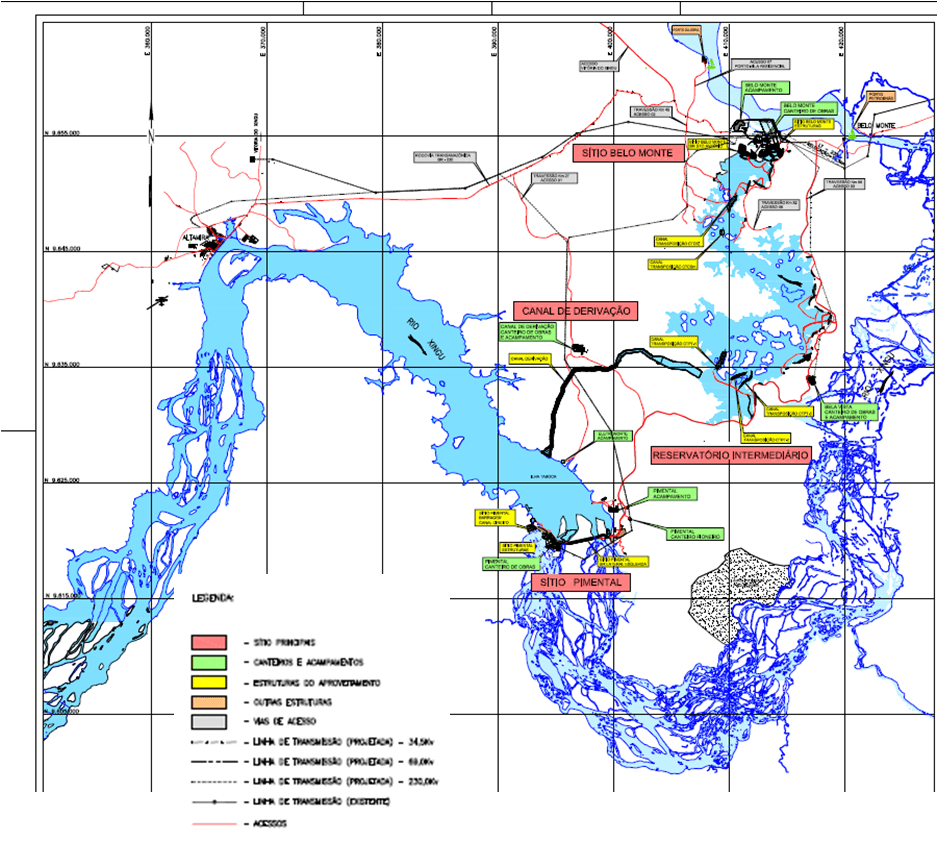Click the gray Rodovia Transamazônica BR-230 label
This screenshot has height=843, width=938.
pyautogui.click(x=445, y=157)
